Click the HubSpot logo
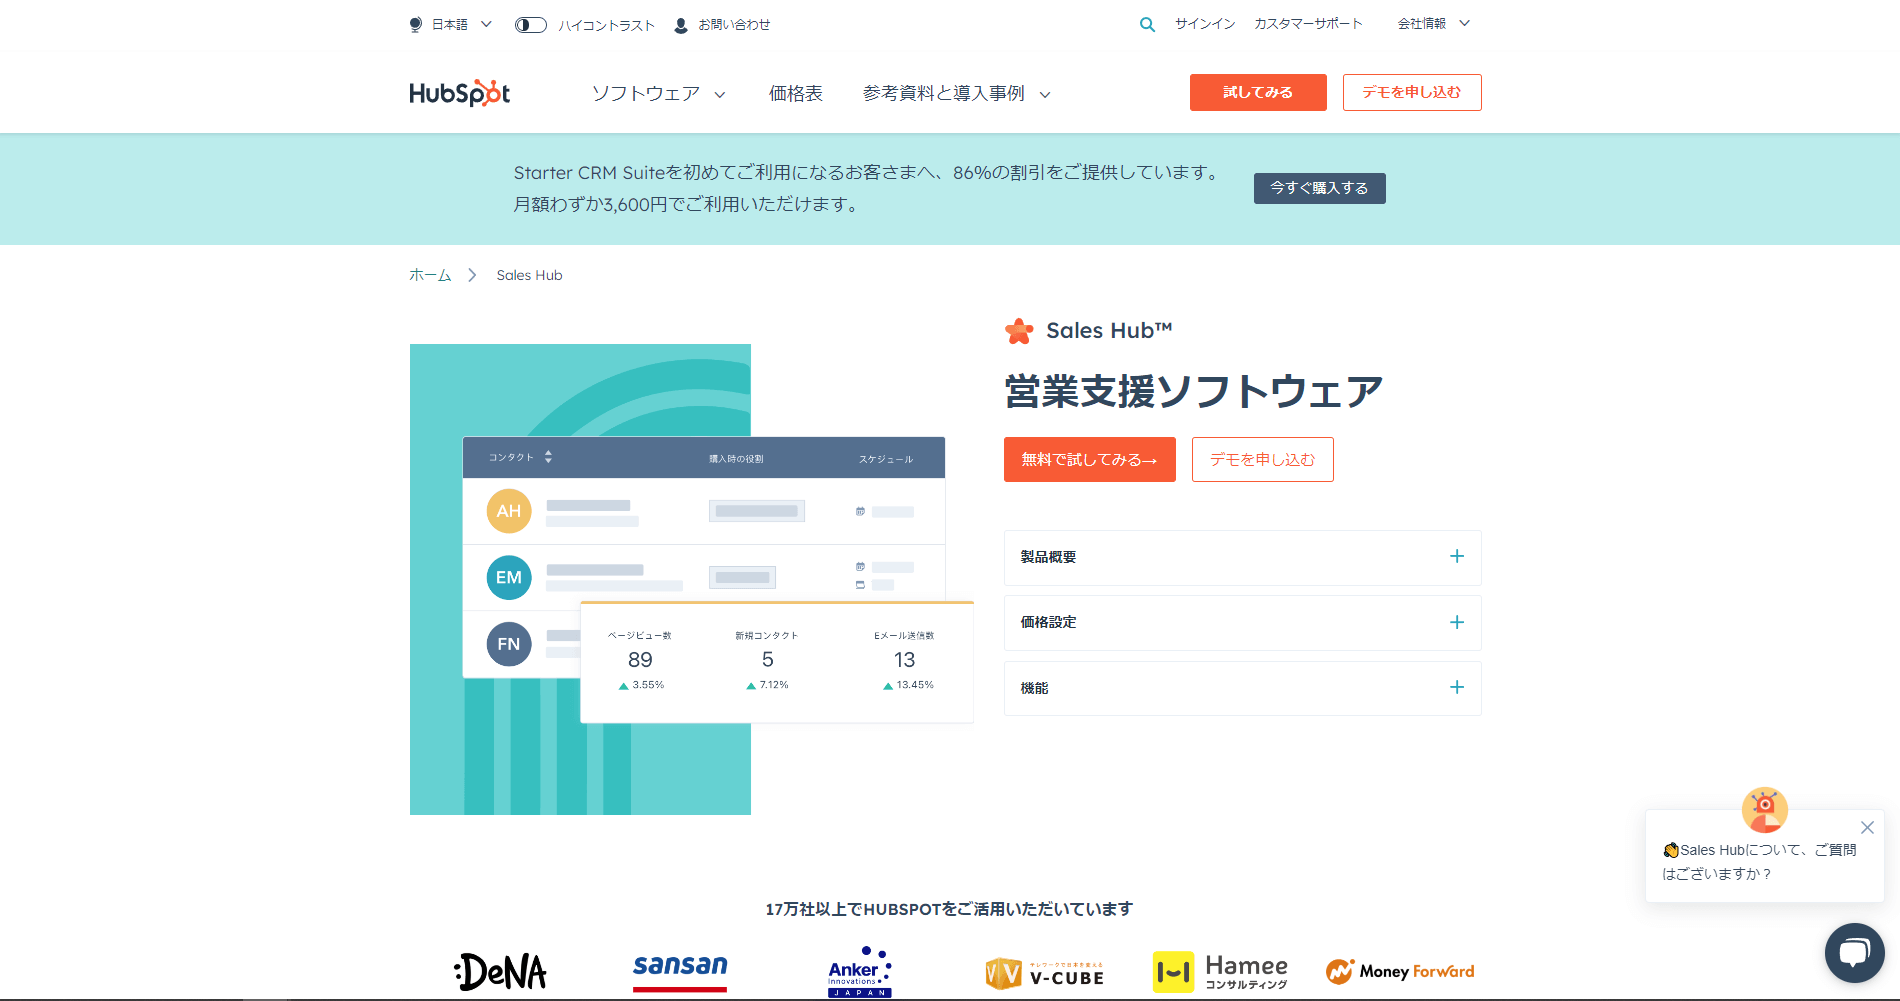This screenshot has width=1900, height=1001. pos(460,93)
